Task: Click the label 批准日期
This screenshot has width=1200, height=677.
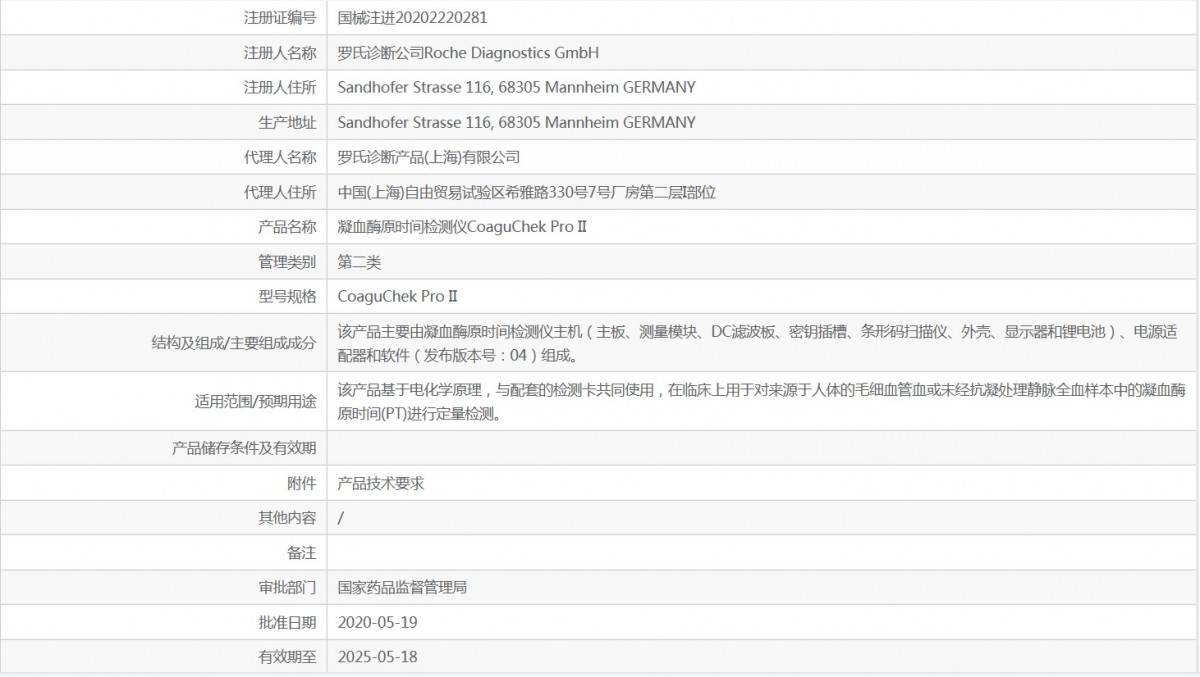Action: (287, 622)
